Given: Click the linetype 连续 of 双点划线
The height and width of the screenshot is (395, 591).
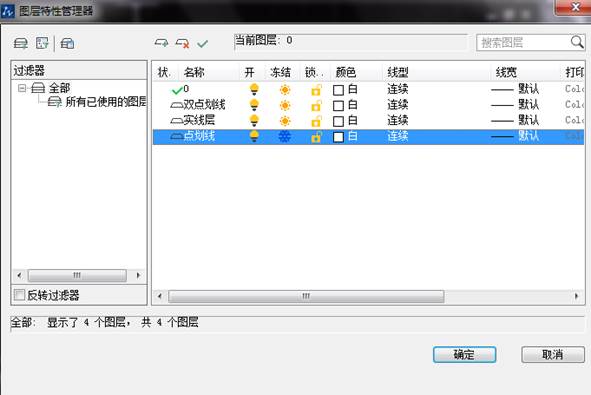Looking at the screenshot, I should pyautogui.click(x=398, y=105).
